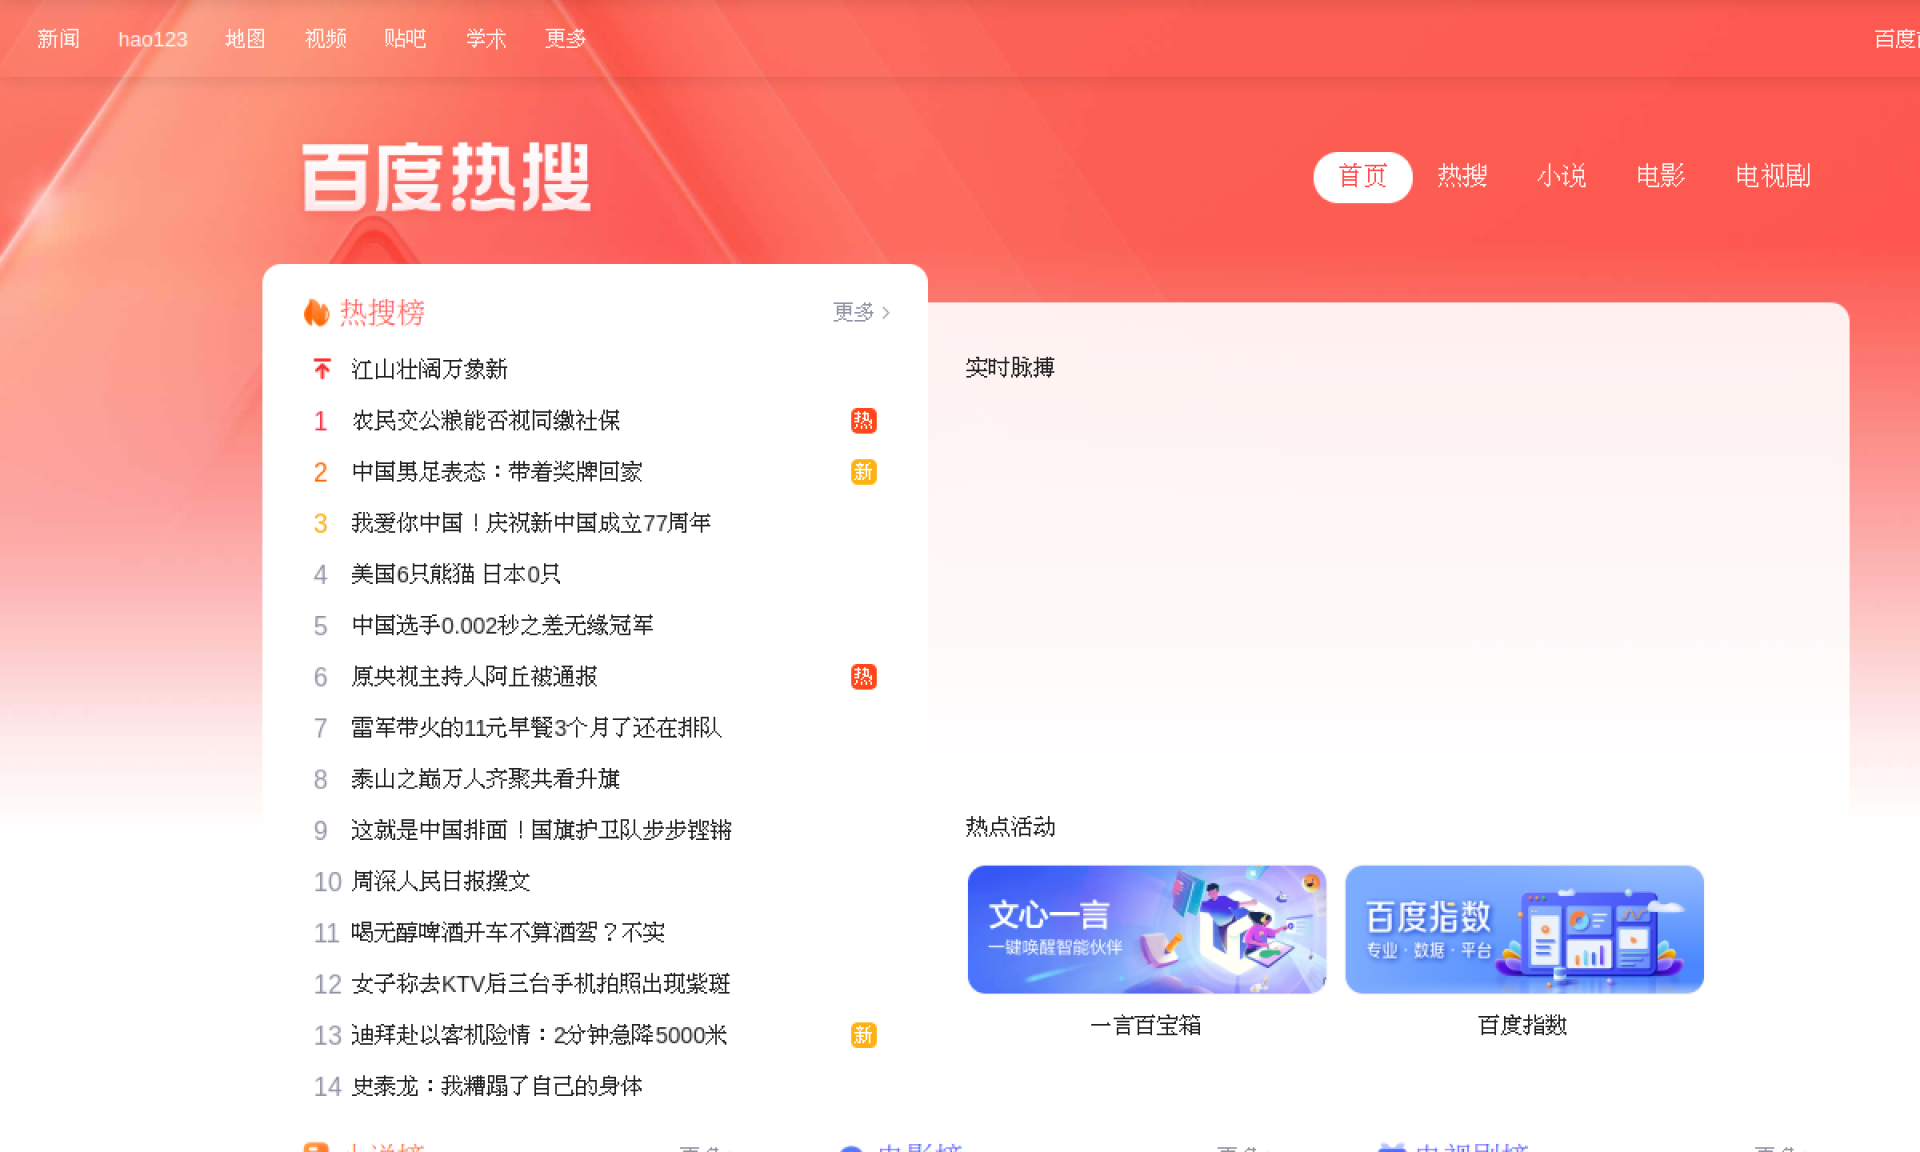1920x1152 pixels.
Task: Open the 百度指数 banner thumbnail
Action: tap(1524, 930)
